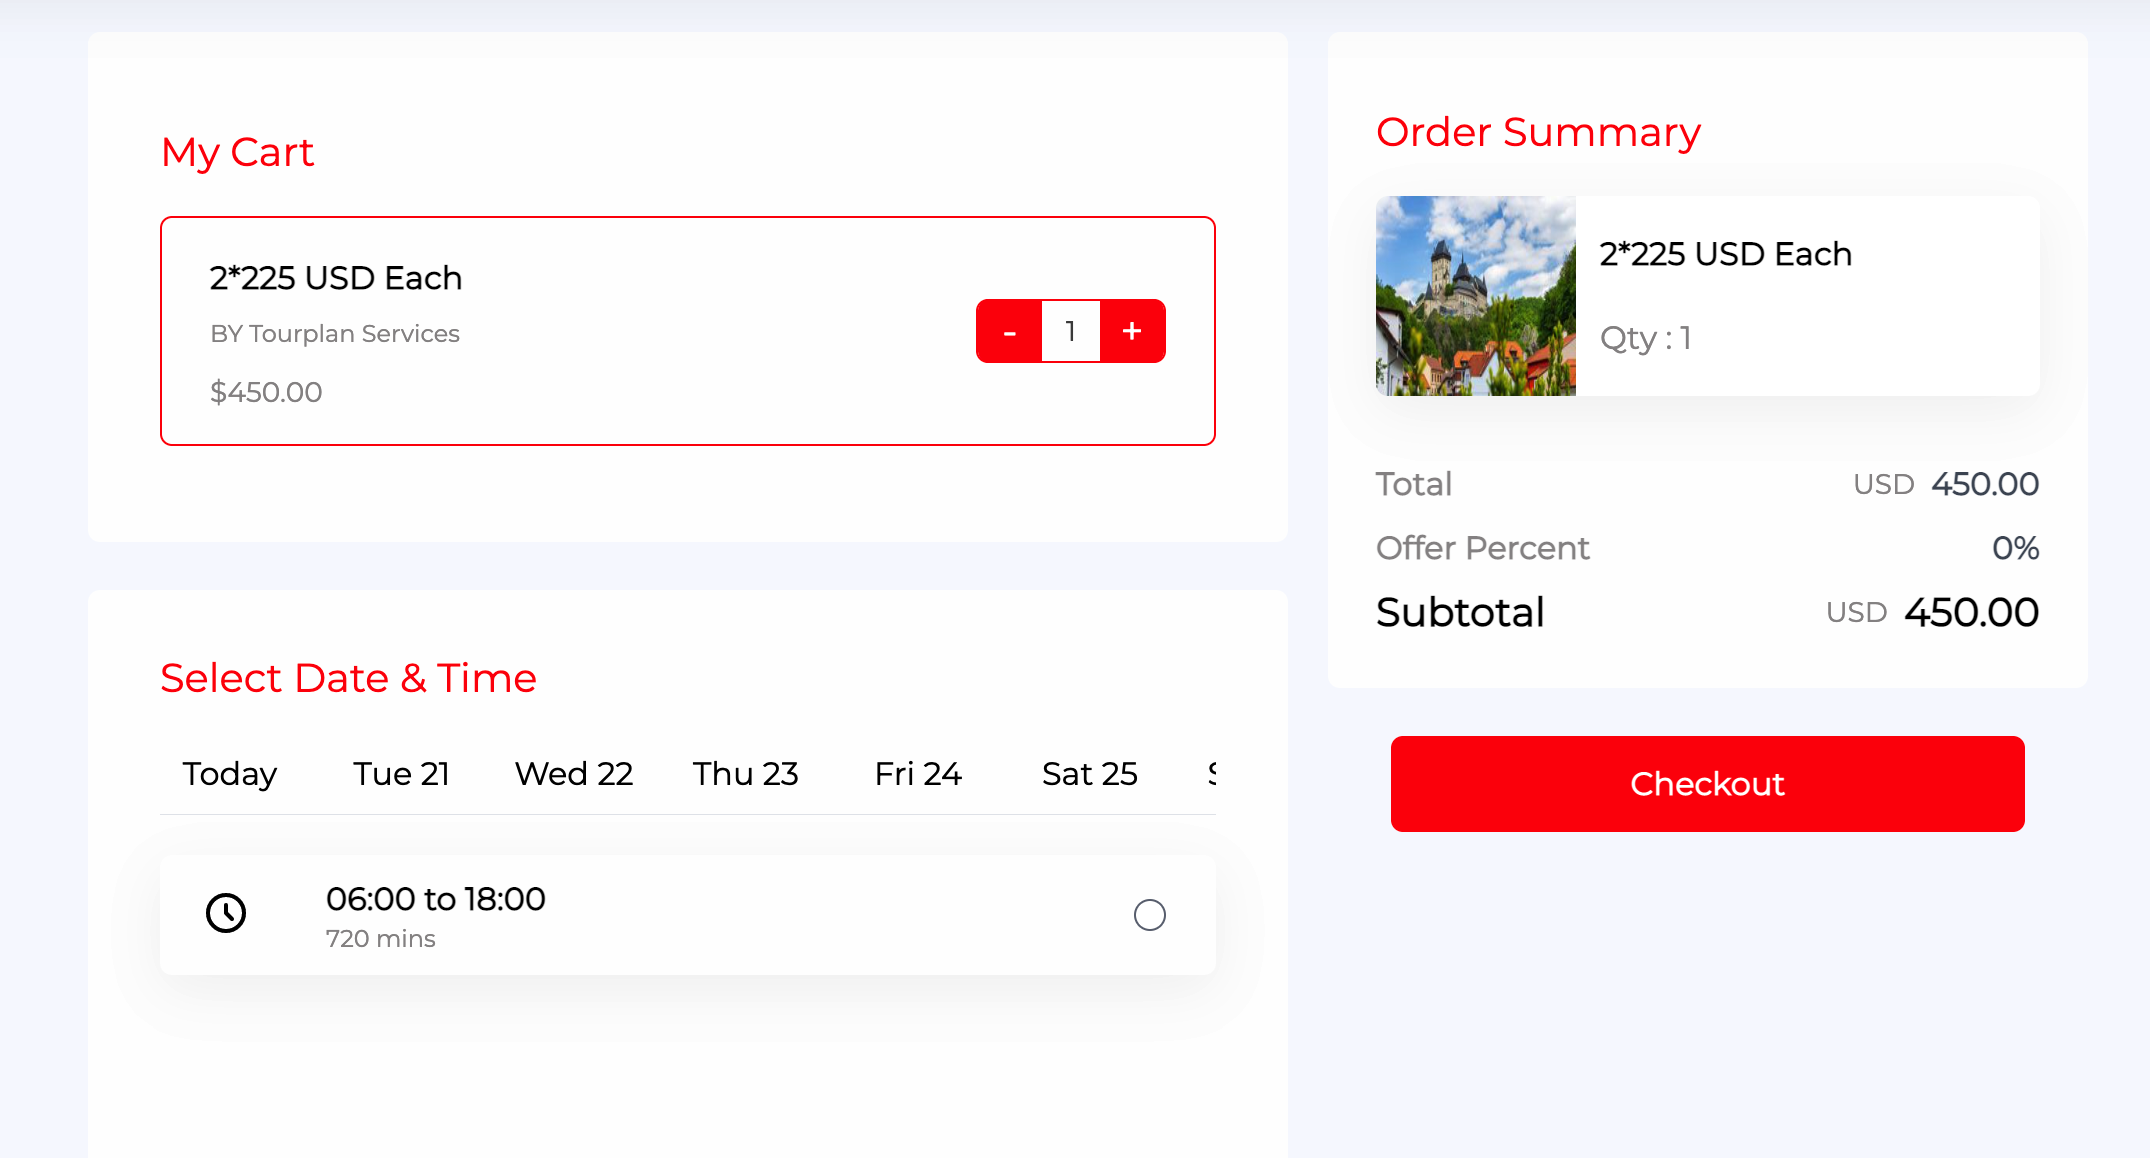Viewport: 2150px width, 1158px height.
Task: Click BY Tourplan Services text
Action: tap(334, 333)
